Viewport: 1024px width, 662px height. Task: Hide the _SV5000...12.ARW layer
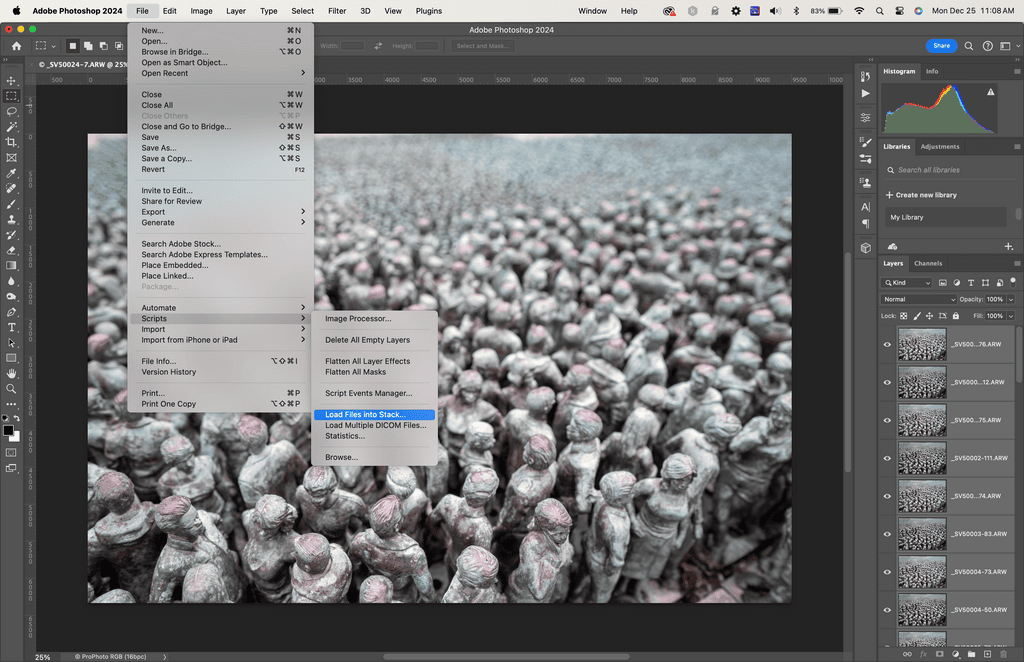(887, 383)
